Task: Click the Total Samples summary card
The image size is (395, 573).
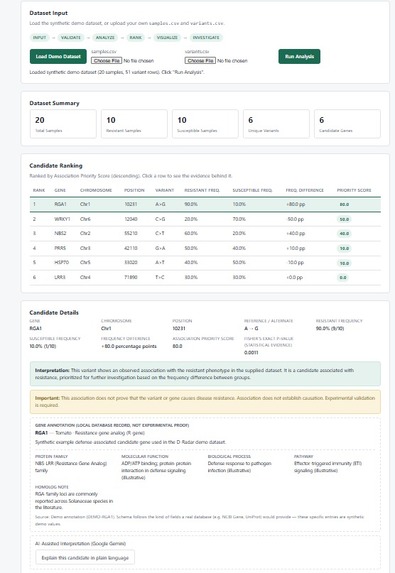Action: 63,124
